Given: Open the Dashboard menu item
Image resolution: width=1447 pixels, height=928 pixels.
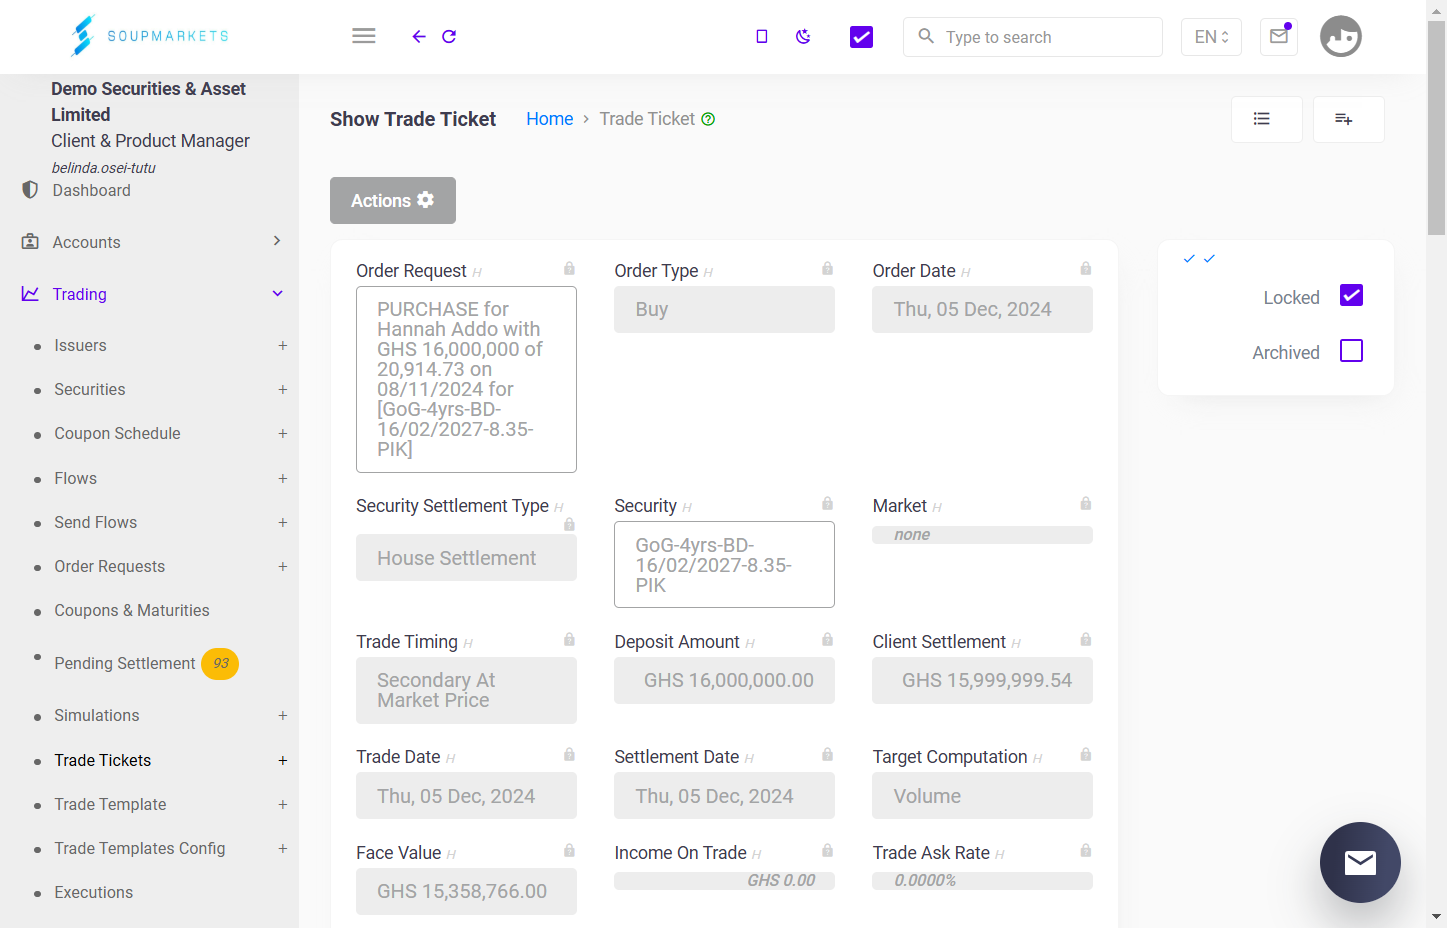Looking at the screenshot, I should click(x=91, y=190).
